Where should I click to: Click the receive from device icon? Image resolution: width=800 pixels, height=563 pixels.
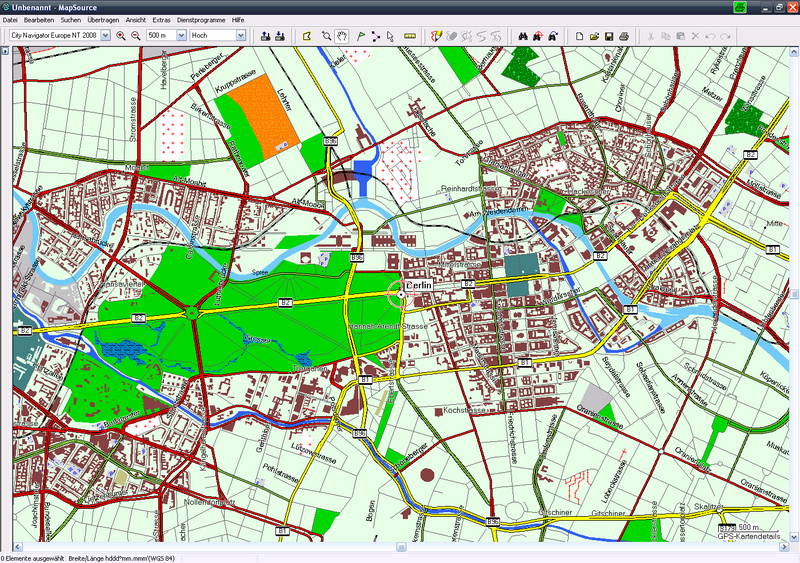click(x=281, y=35)
